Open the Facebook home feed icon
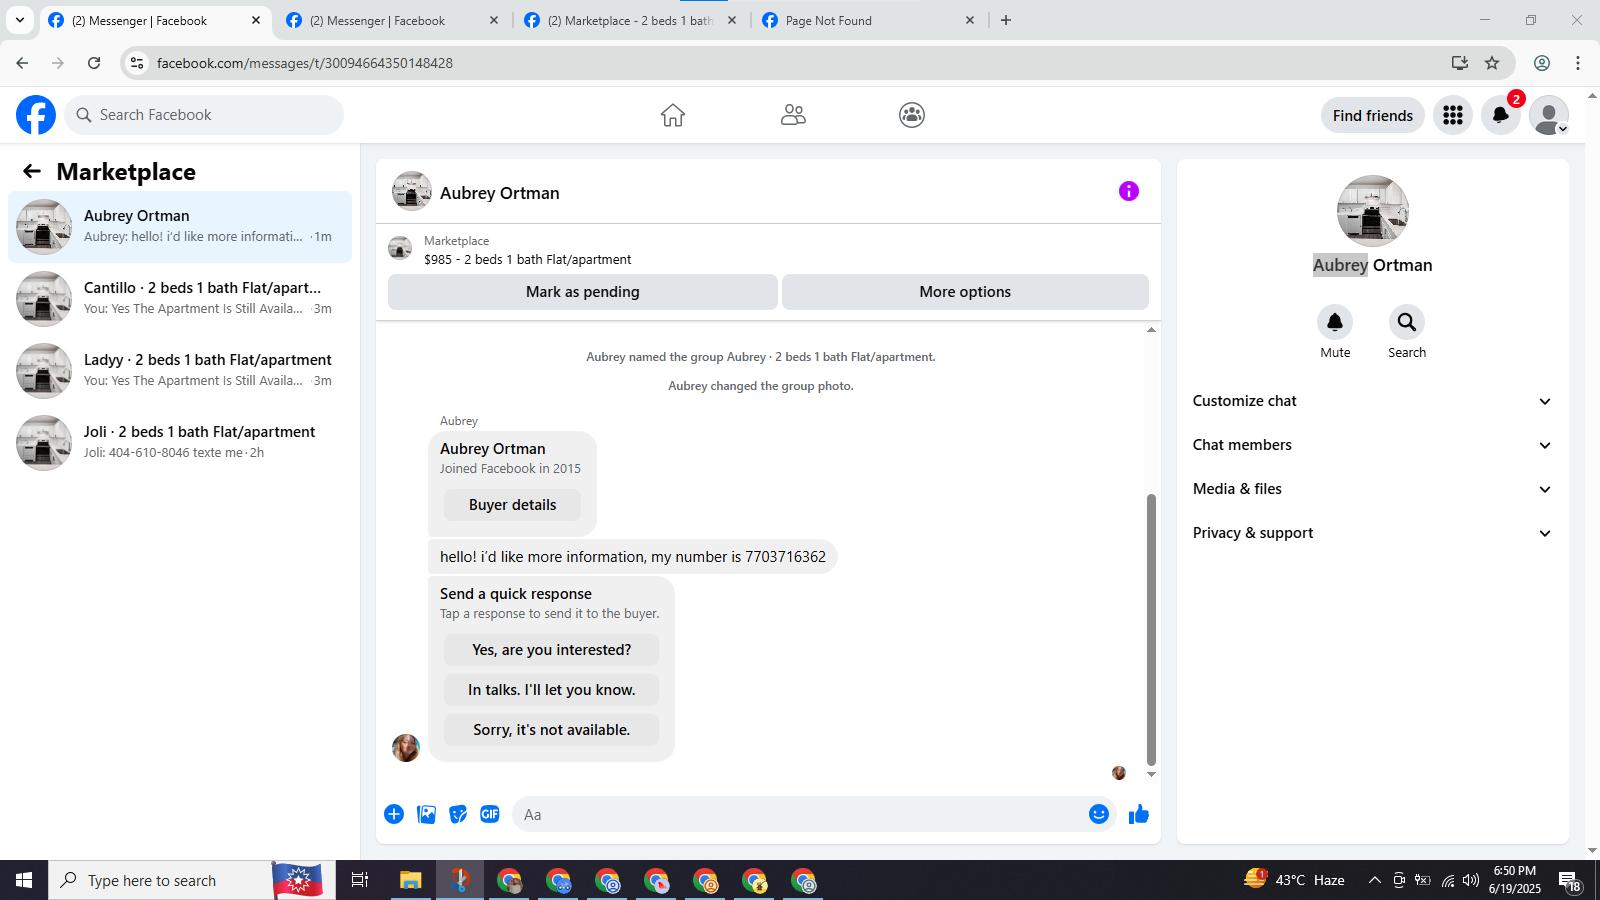This screenshot has height=900, width=1600. (x=673, y=115)
